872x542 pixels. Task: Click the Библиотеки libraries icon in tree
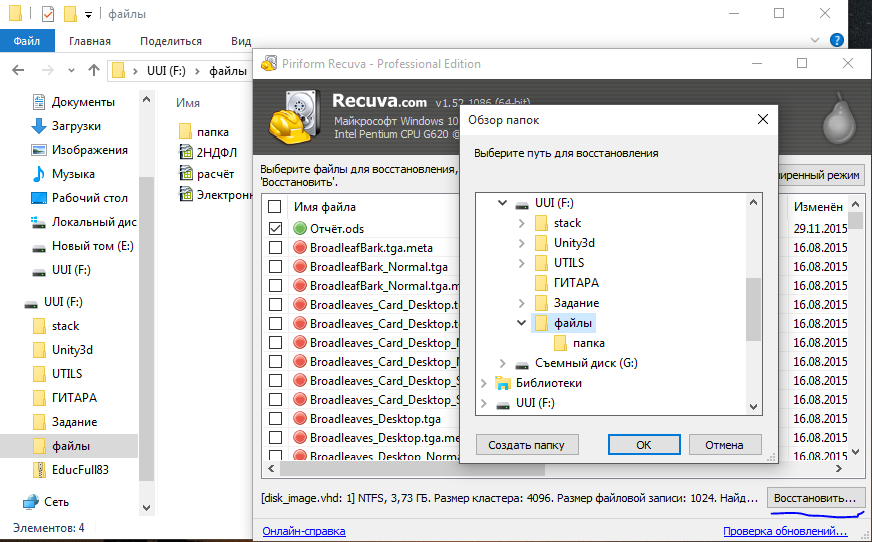point(503,383)
